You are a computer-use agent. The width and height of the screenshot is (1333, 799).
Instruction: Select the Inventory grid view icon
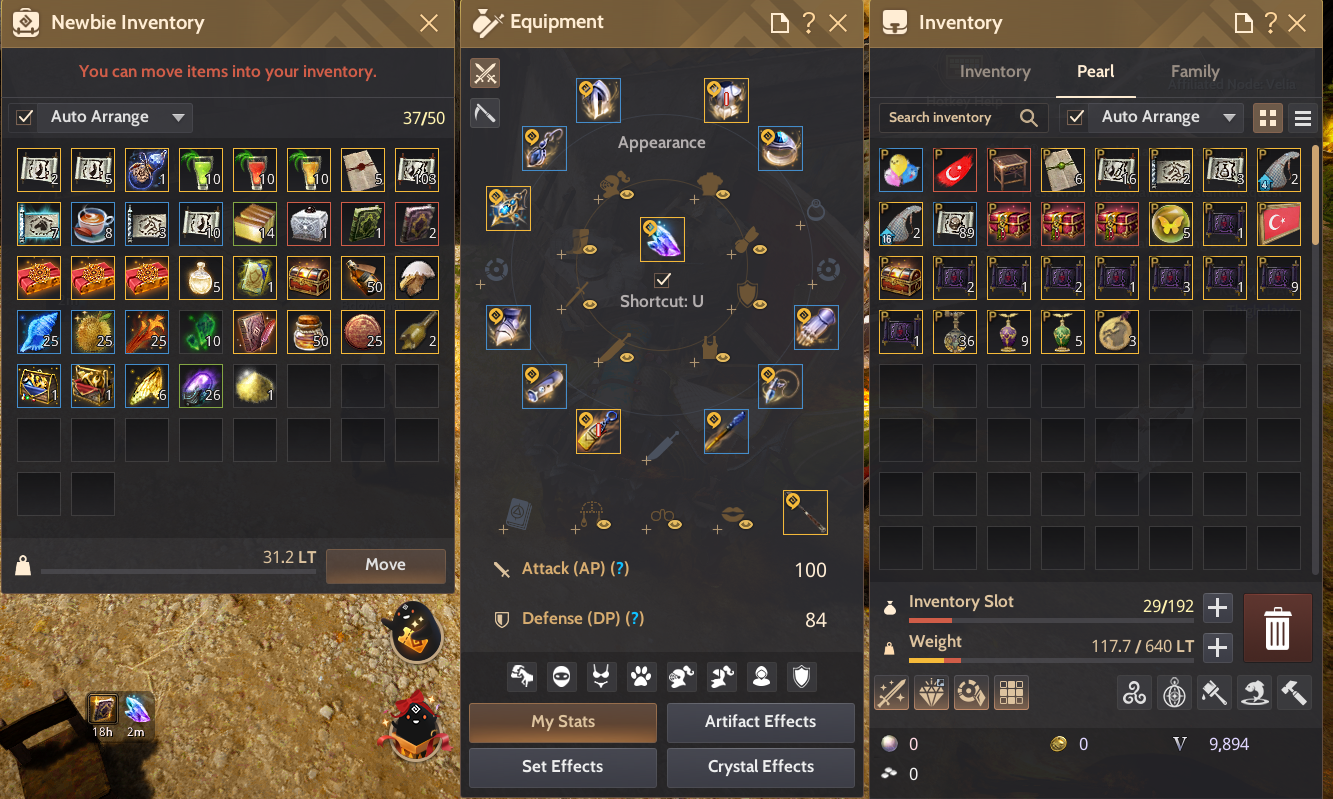pos(1268,118)
